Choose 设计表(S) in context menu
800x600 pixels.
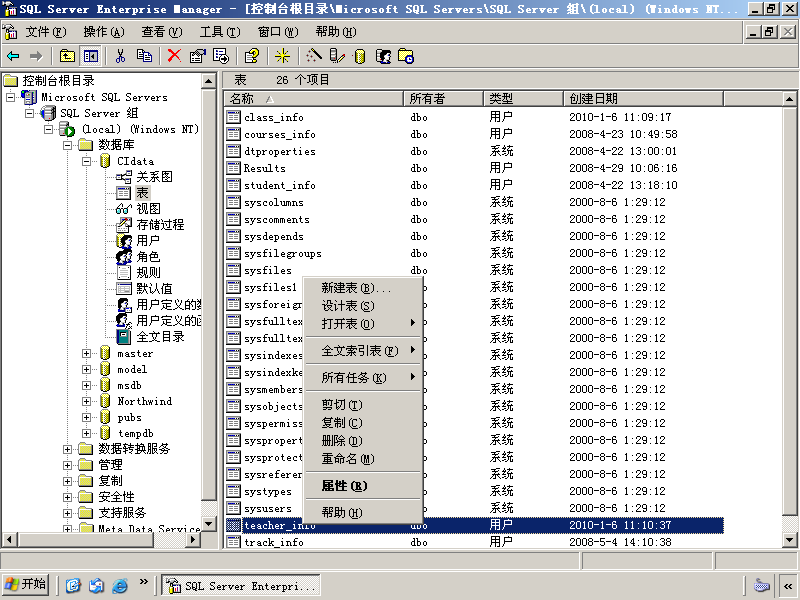pyautogui.click(x=363, y=306)
